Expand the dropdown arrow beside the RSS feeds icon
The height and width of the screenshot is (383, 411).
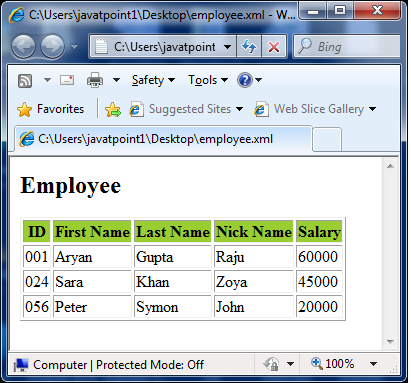tap(47, 80)
